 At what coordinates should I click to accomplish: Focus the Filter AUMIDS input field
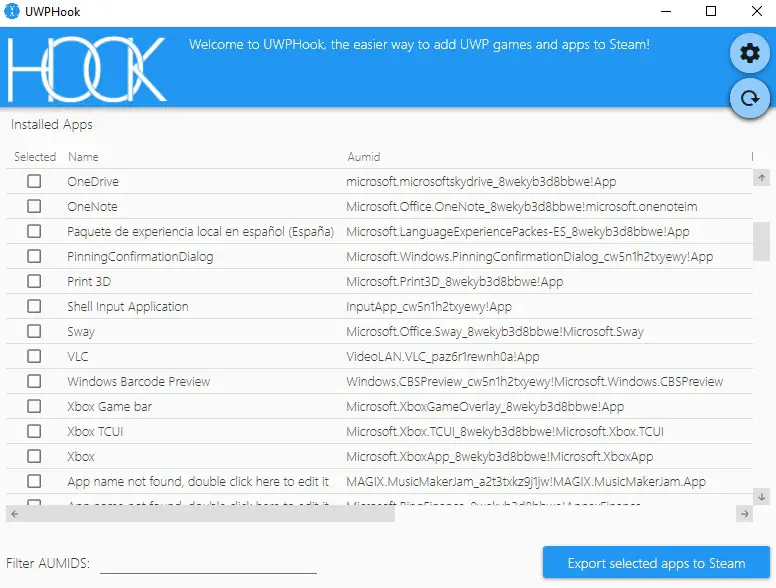(x=208, y=563)
